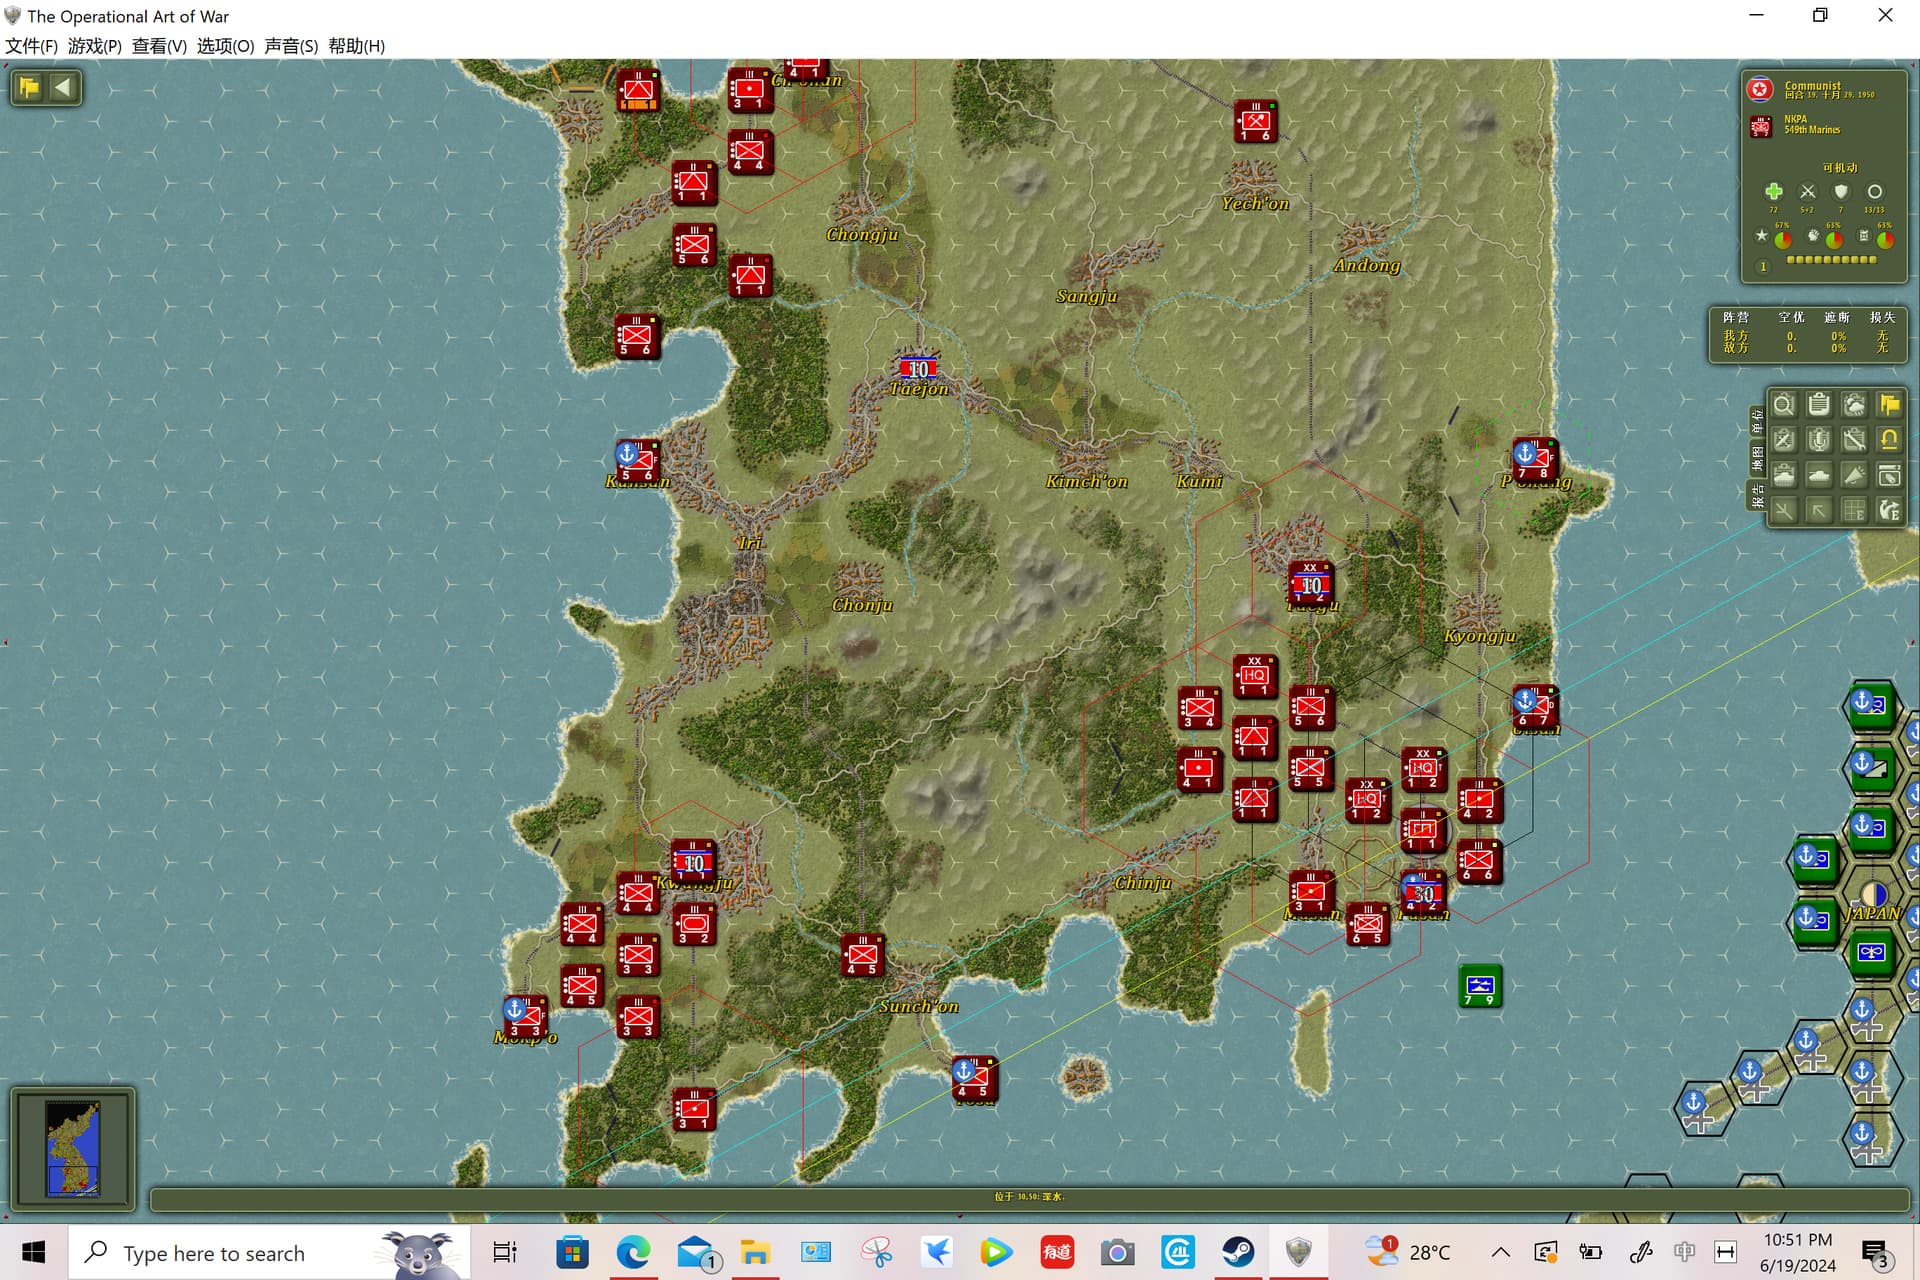Open the tank clipboard inventory icon

[x=1783, y=475]
